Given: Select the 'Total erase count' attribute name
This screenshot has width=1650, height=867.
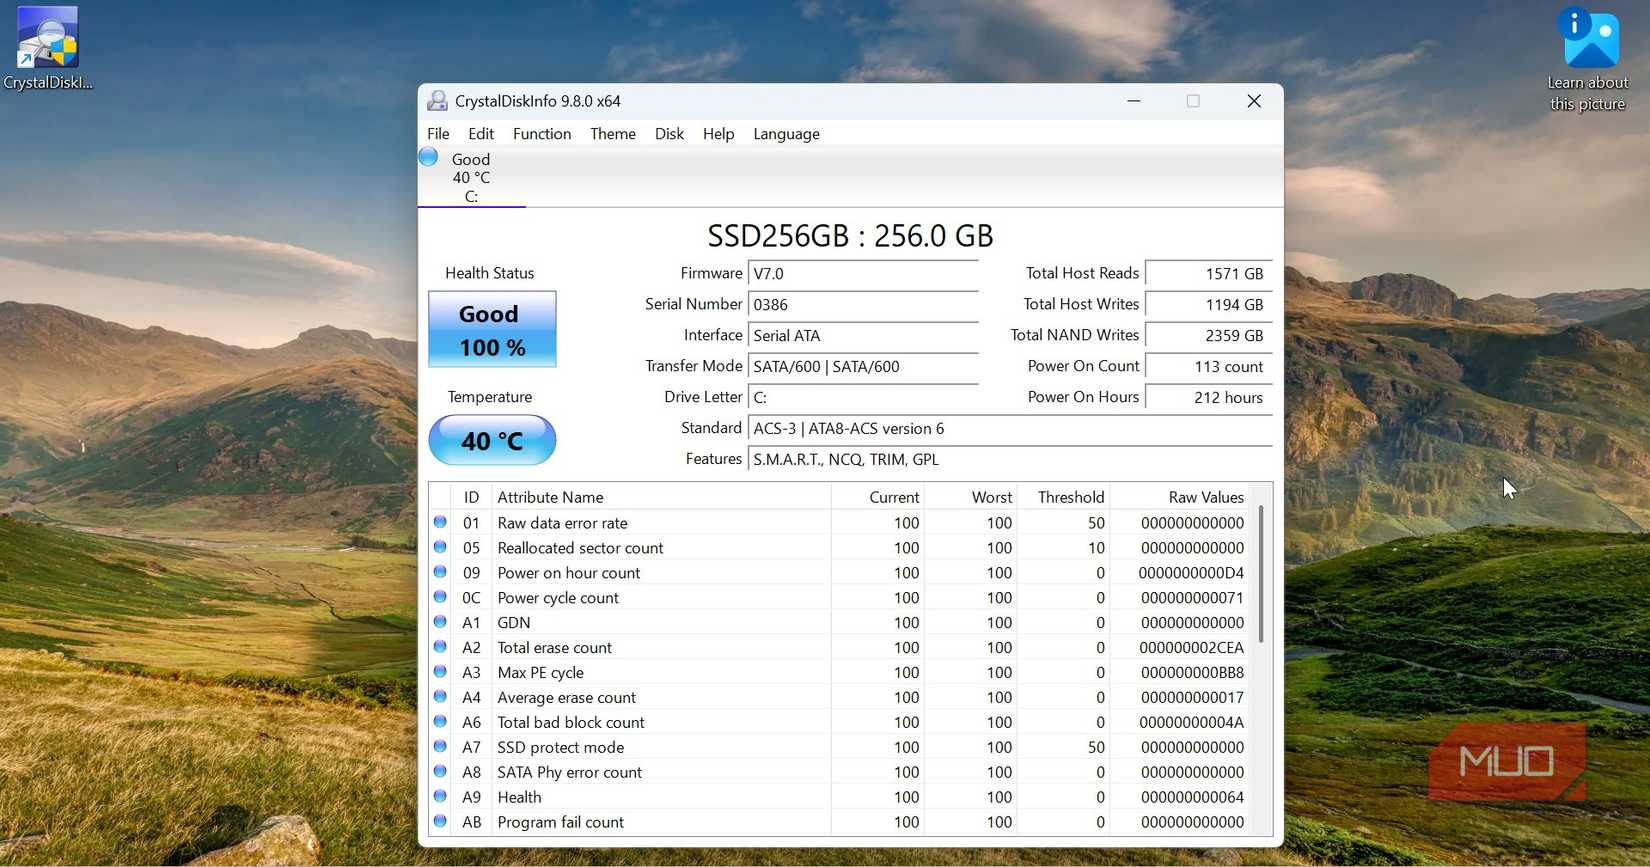Looking at the screenshot, I should [554, 648].
